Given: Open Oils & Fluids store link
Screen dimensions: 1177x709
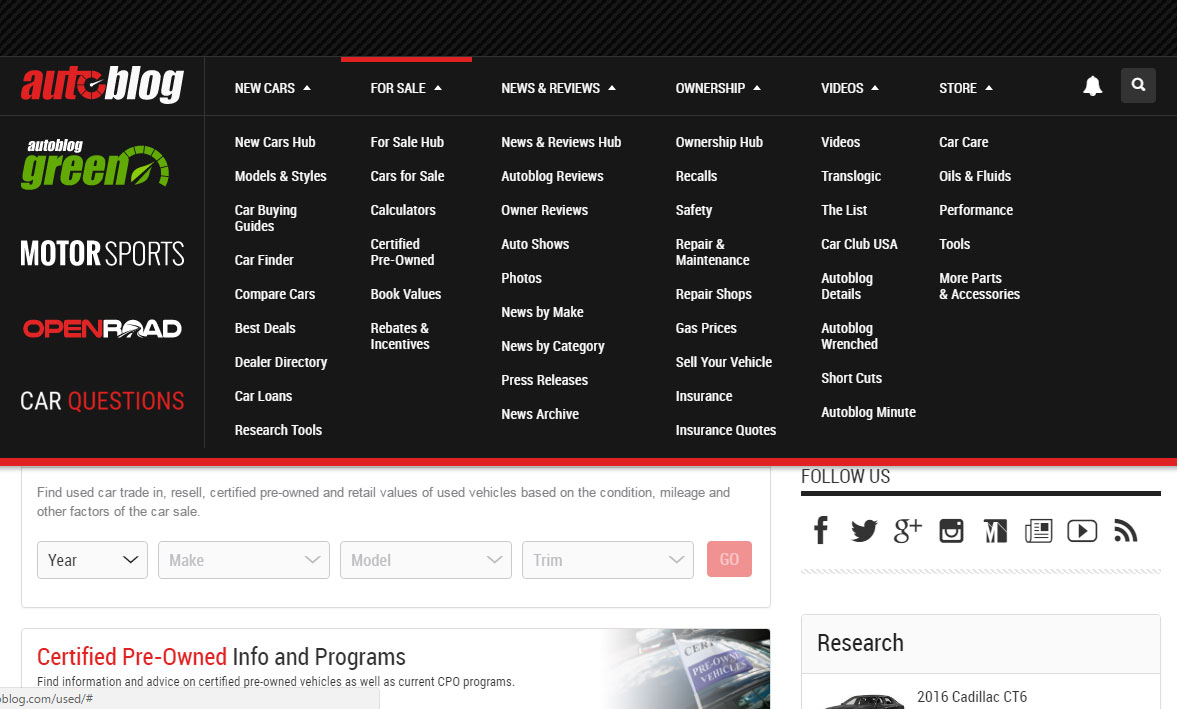Looking at the screenshot, I should [x=974, y=176].
